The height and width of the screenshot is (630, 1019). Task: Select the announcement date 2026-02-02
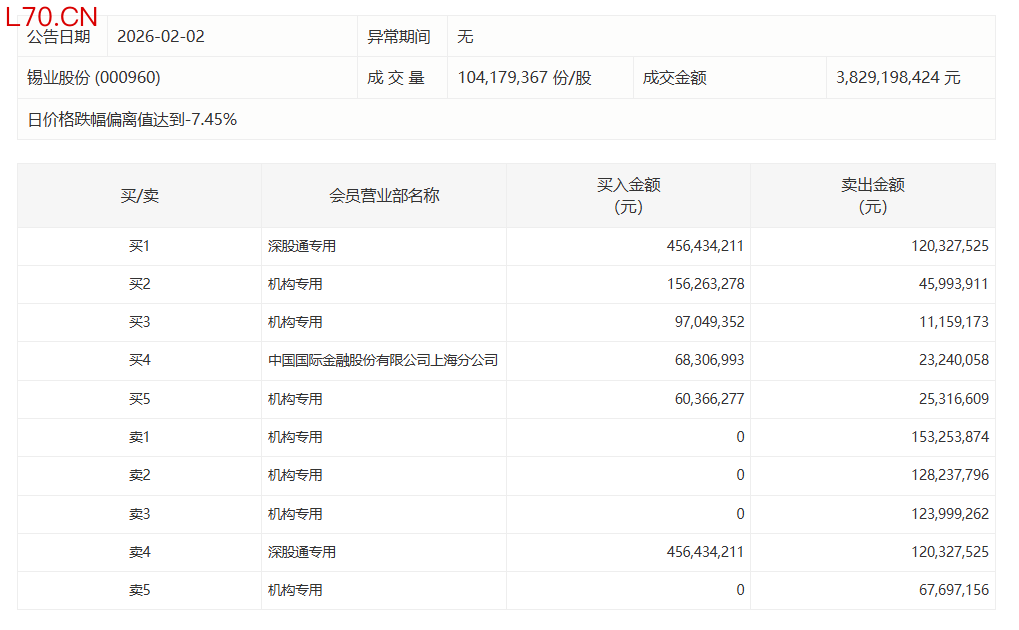161,37
